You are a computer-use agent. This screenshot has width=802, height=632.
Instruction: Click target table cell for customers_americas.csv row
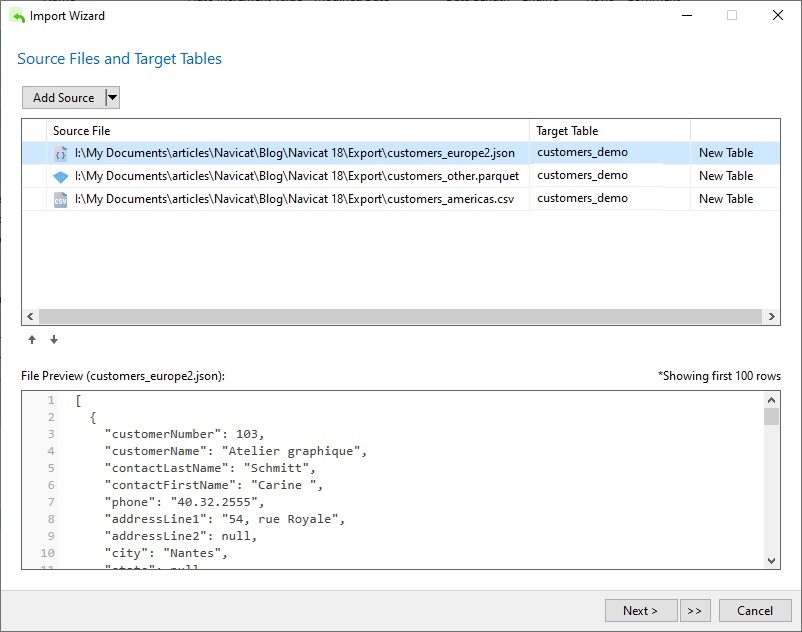pyautogui.click(x=610, y=198)
